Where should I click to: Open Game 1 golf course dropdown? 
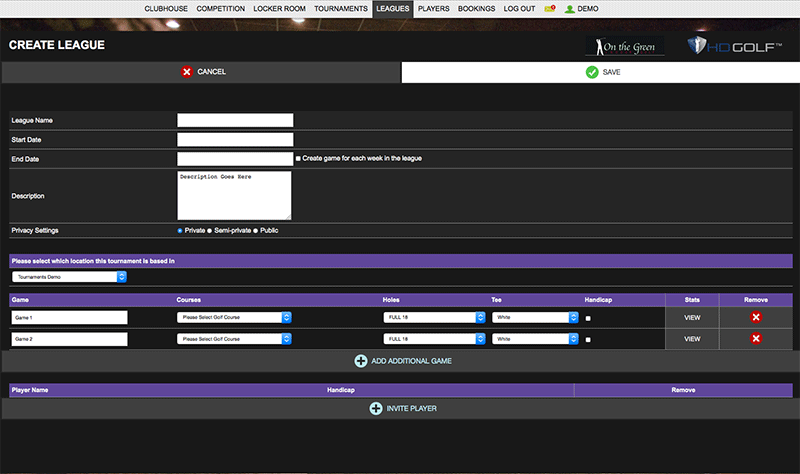tap(234, 317)
